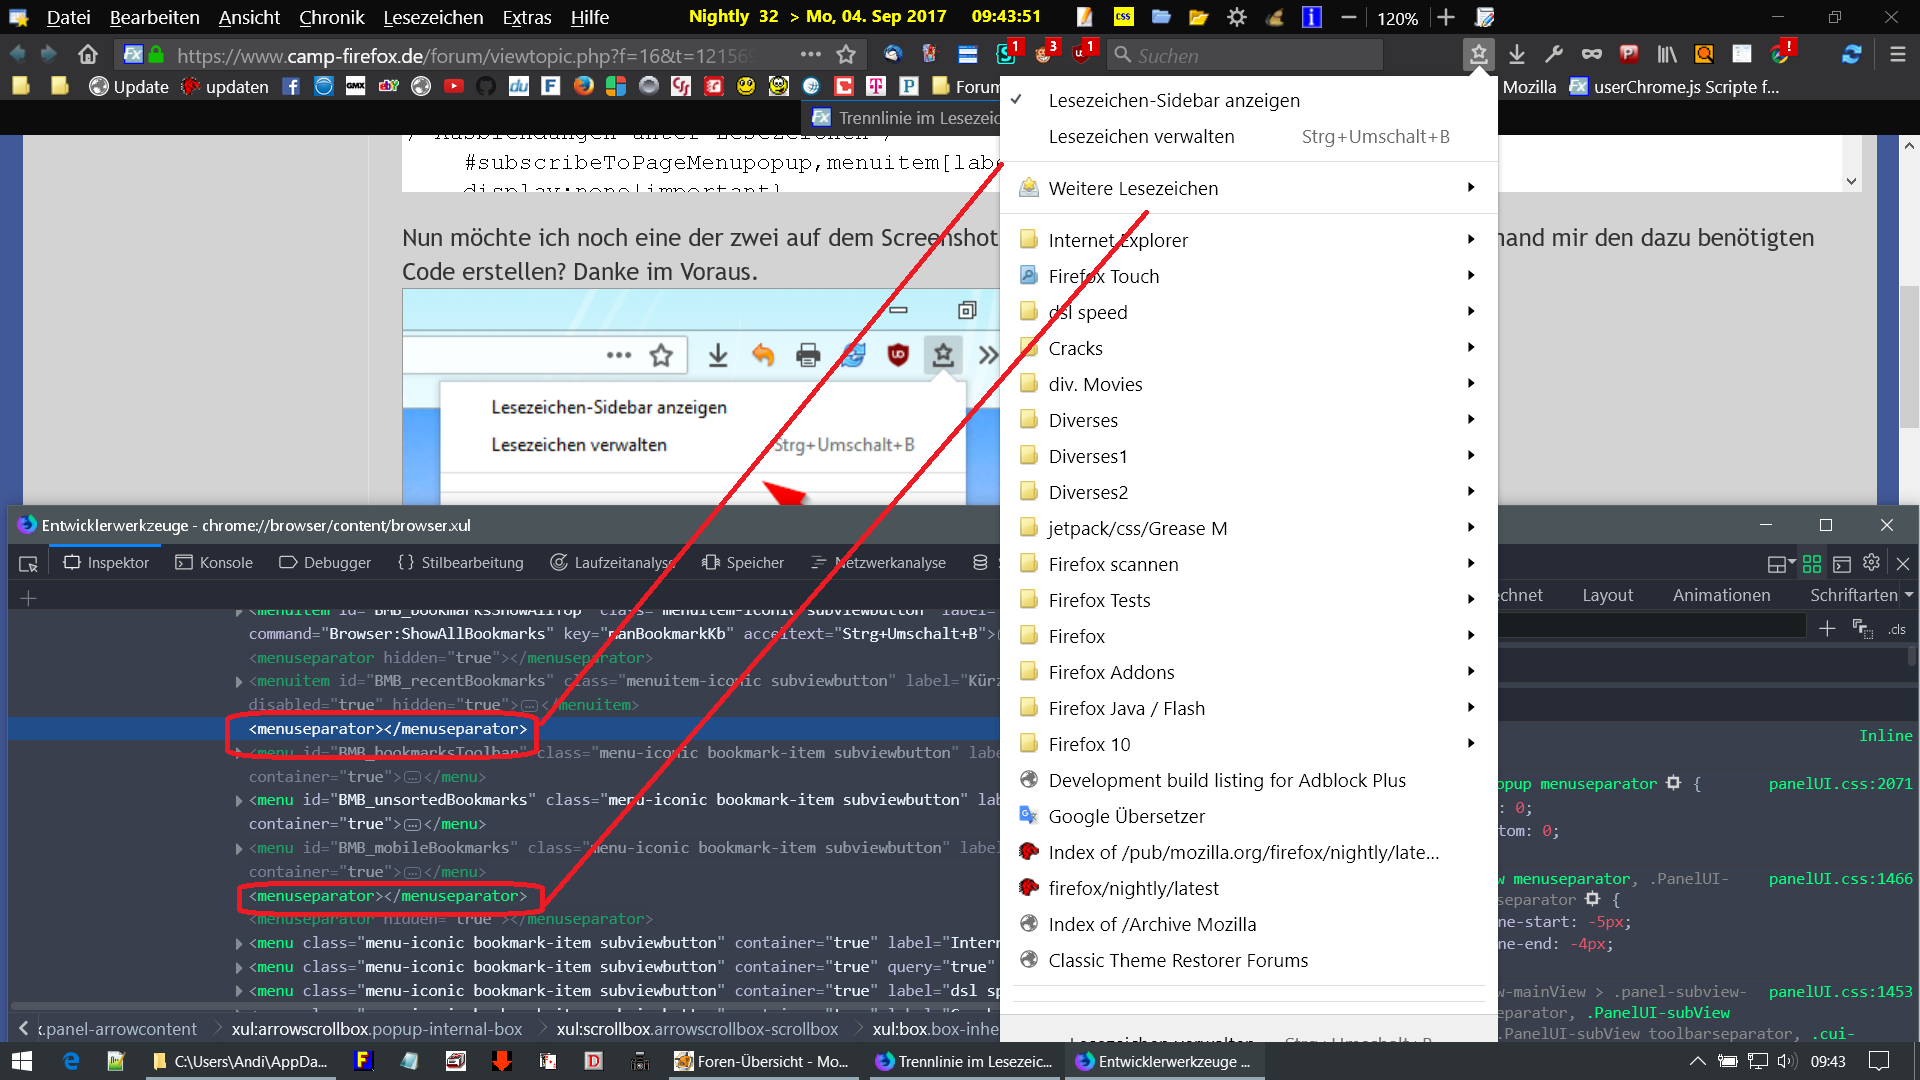Open the downloads arrow icon in toolbar

pos(1517,55)
